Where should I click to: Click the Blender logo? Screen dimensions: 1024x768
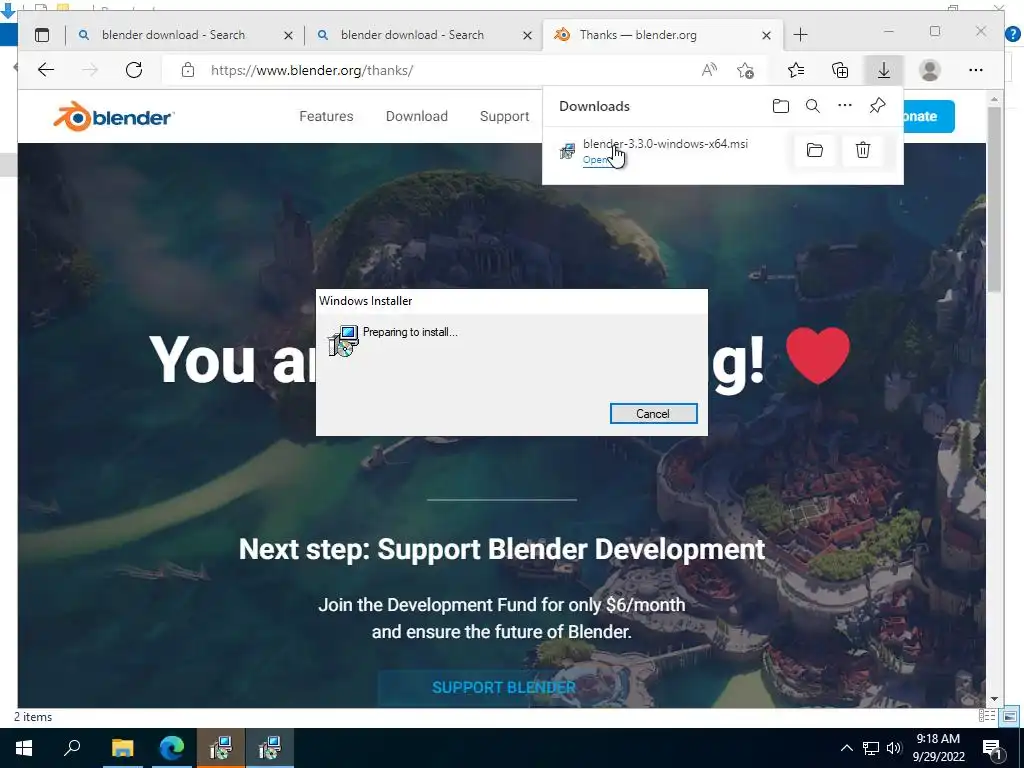(114, 116)
